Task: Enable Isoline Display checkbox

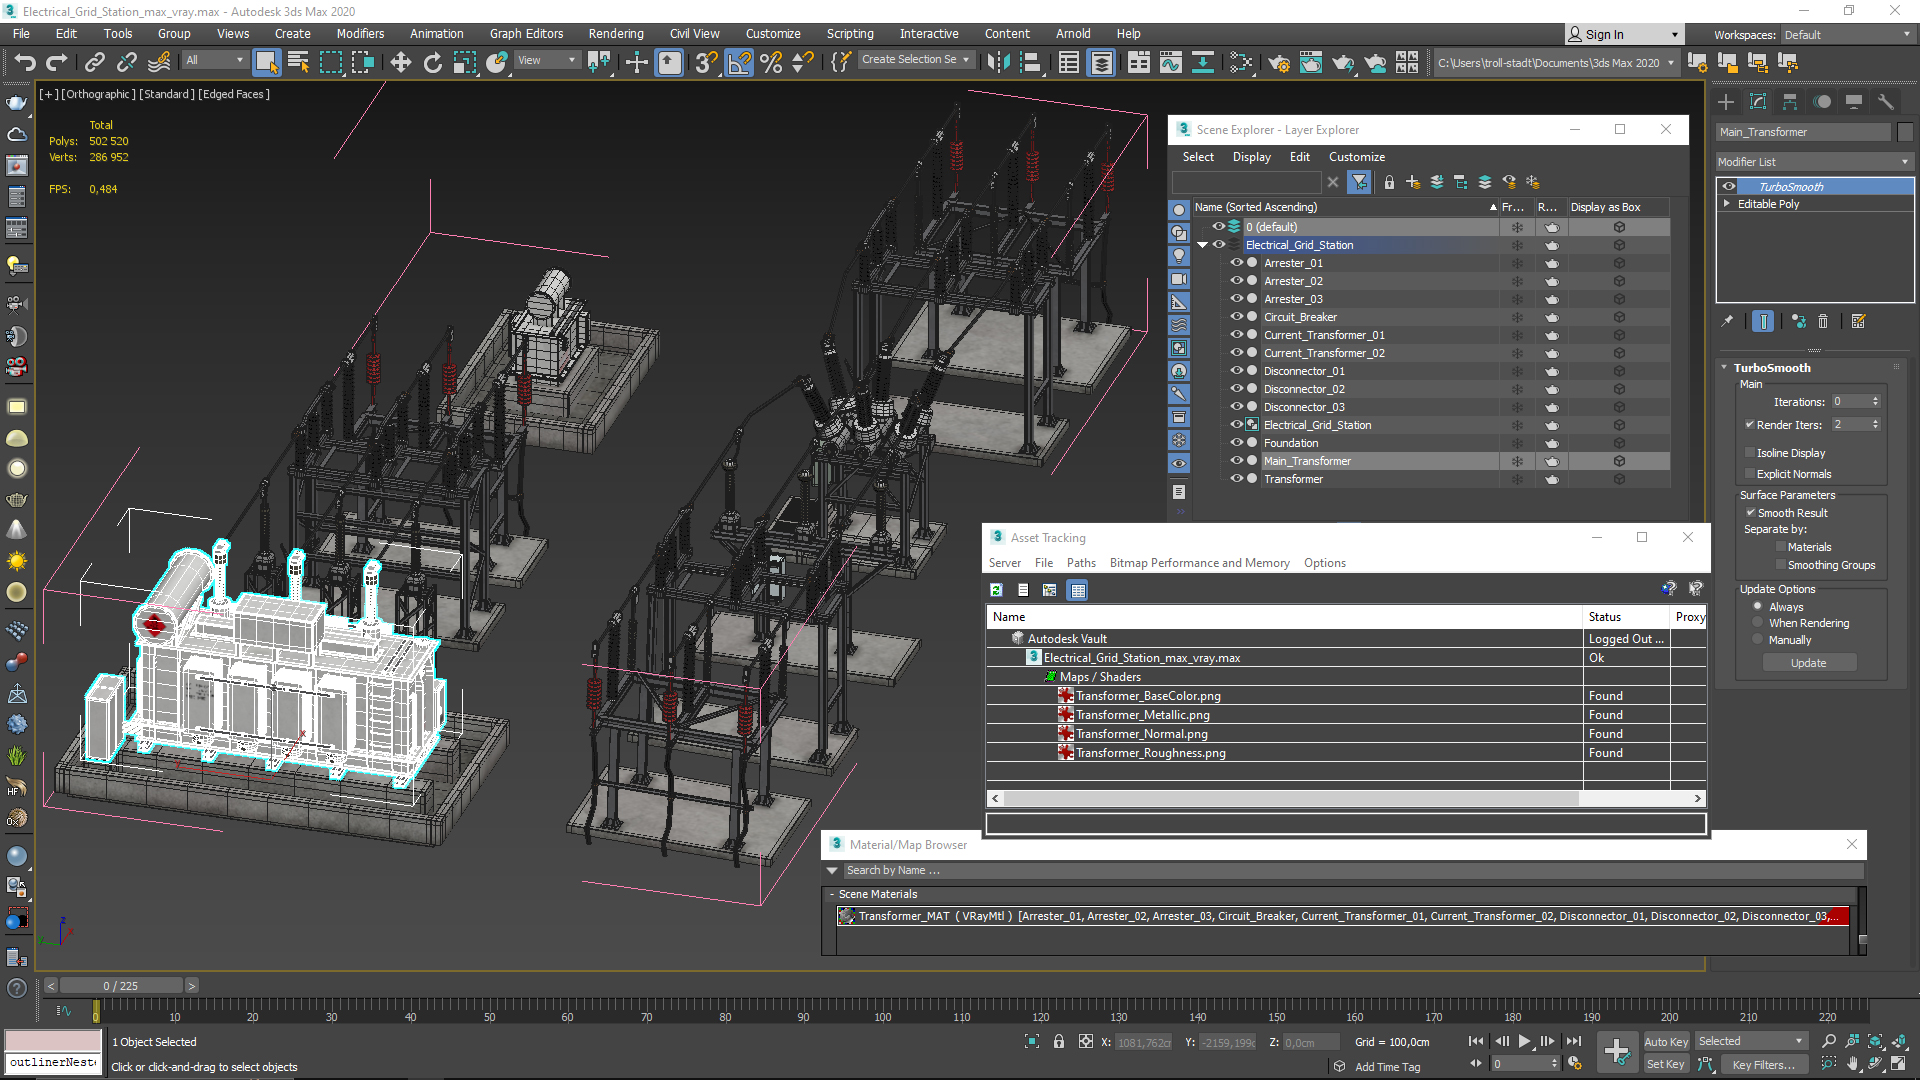Action: click(1749, 453)
